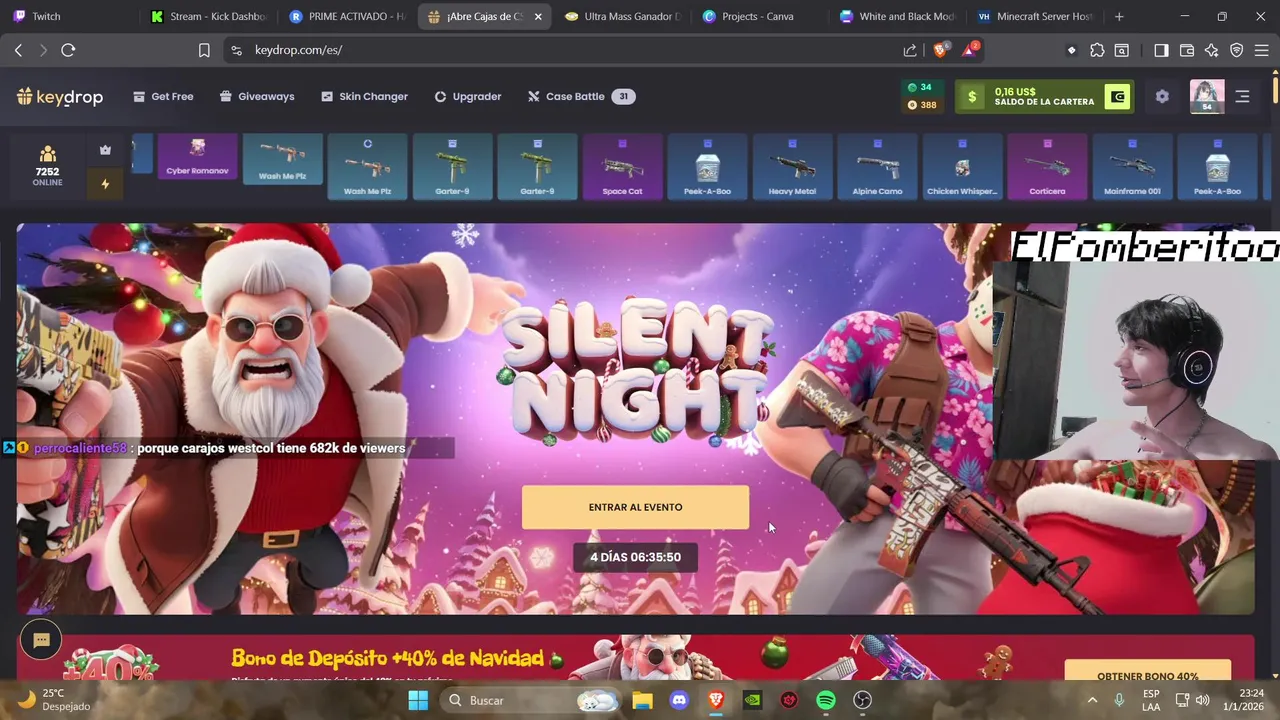This screenshot has width=1280, height=720.
Task: Open the Brave Wallet toolbar icon
Action: click(x=1187, y=50)
